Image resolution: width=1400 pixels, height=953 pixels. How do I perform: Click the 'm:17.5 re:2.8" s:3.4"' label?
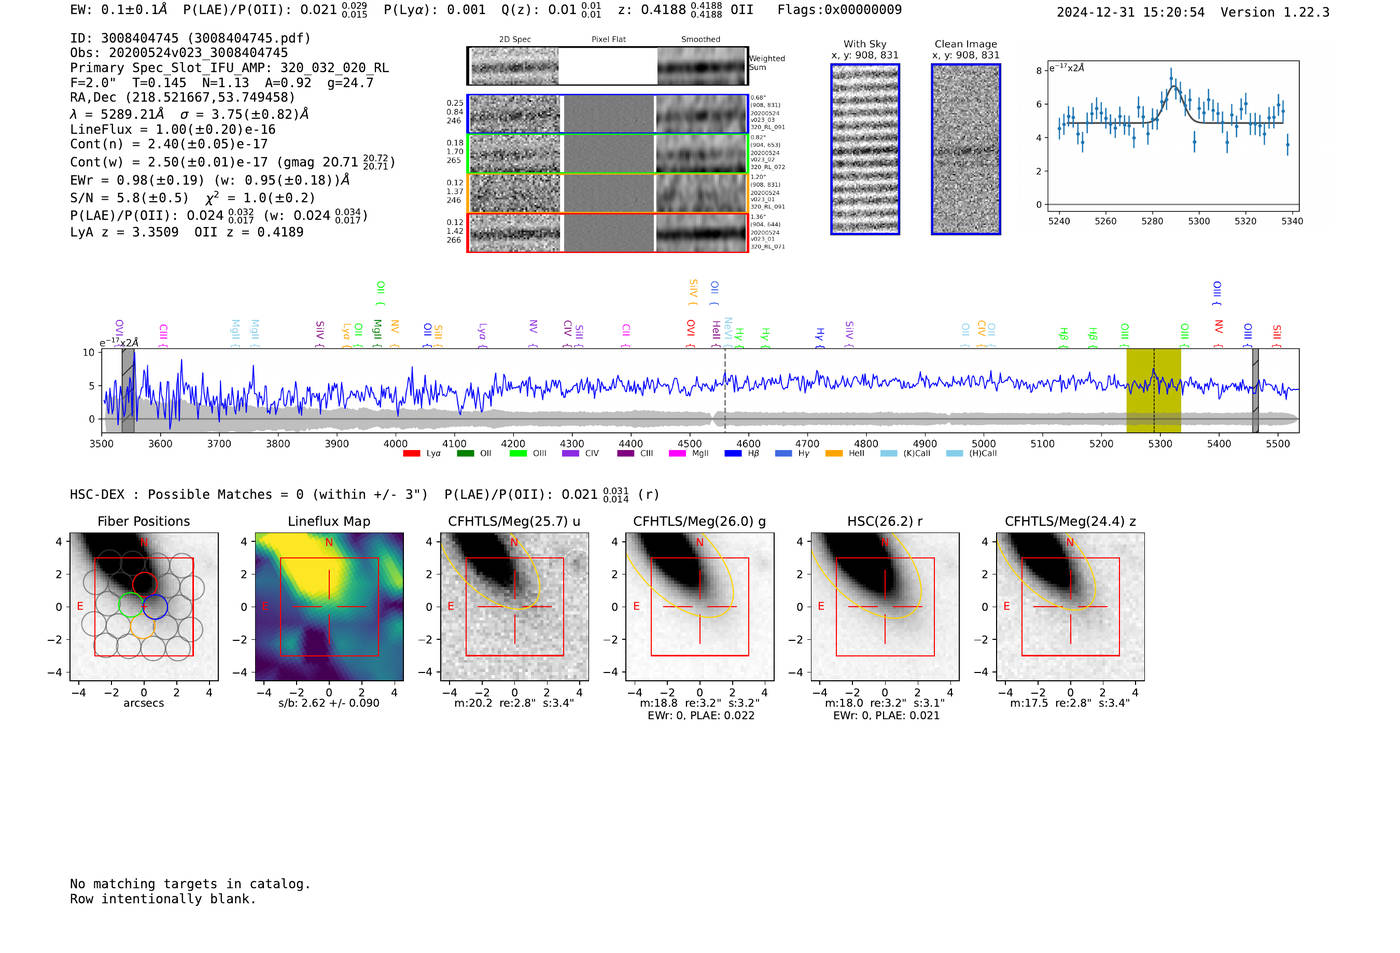point(1070,703)
